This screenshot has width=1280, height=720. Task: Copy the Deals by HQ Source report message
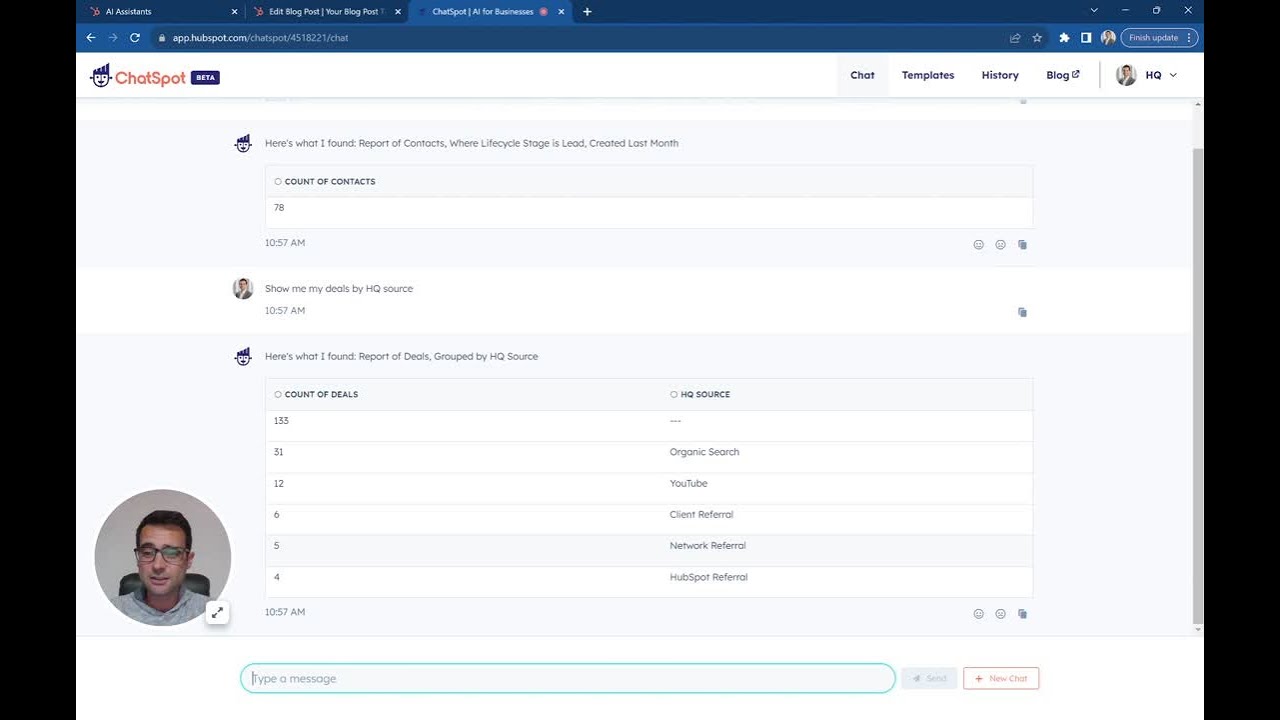point(1022,614)
